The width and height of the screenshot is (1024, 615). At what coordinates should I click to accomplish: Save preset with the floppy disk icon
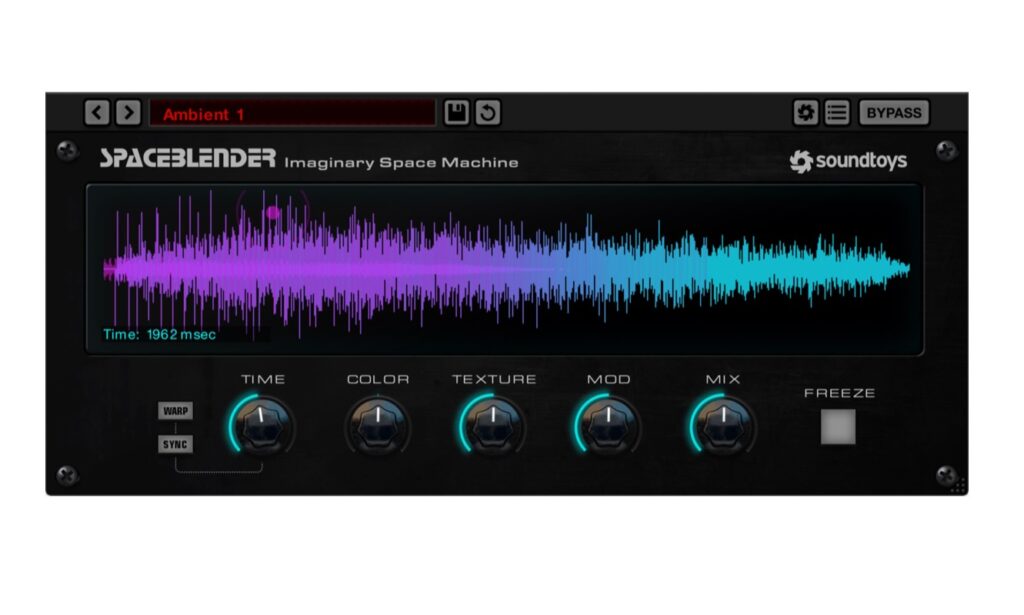point(456,112)
